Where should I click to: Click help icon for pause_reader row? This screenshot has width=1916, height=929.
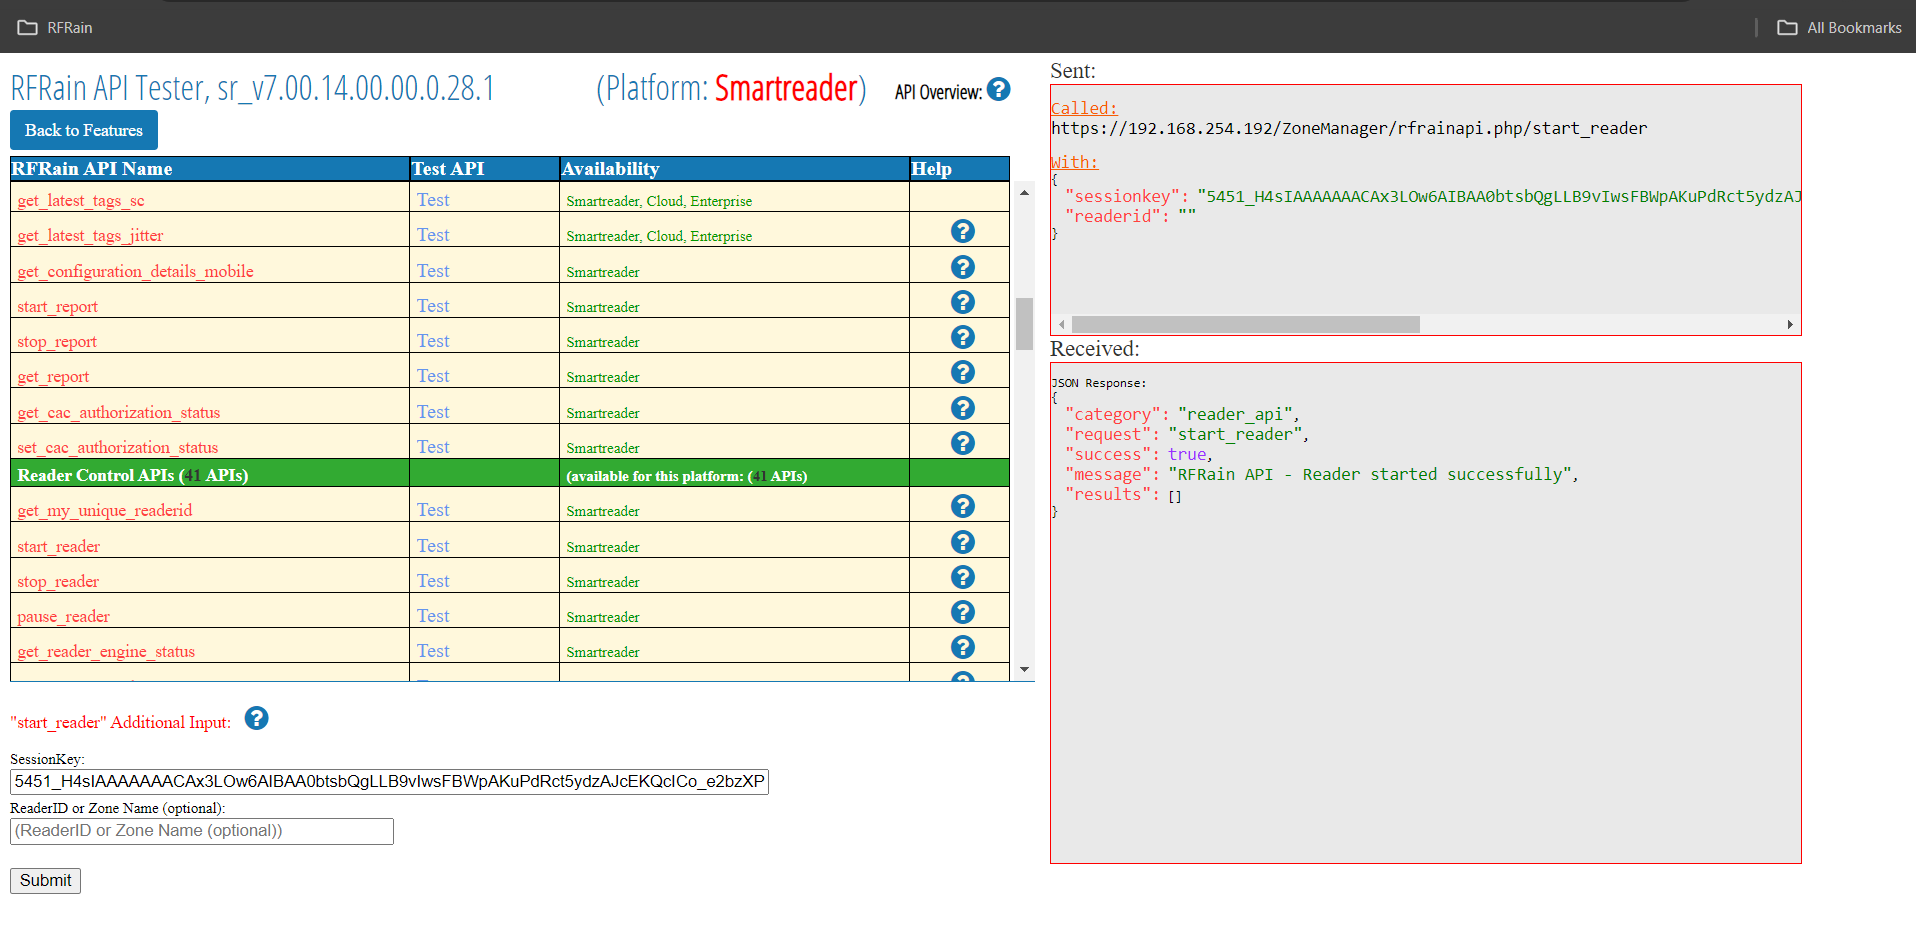[962, 612]
